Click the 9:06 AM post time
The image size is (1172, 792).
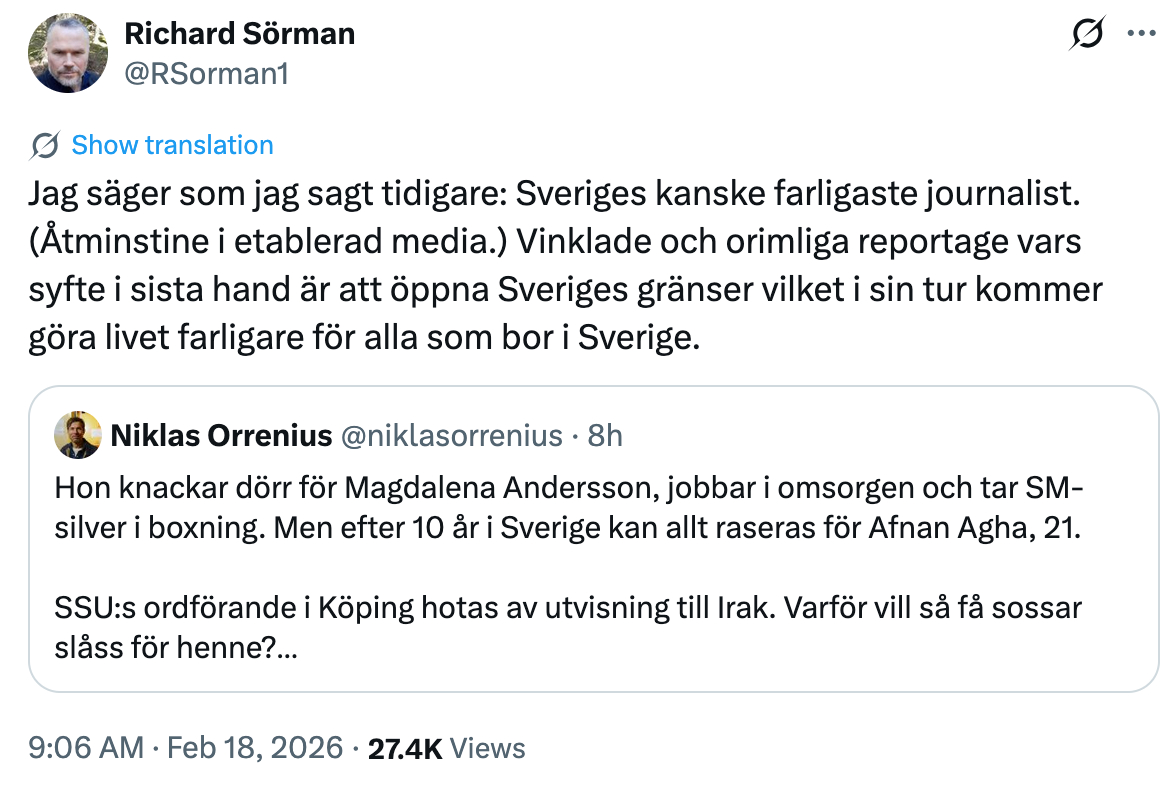84,748
